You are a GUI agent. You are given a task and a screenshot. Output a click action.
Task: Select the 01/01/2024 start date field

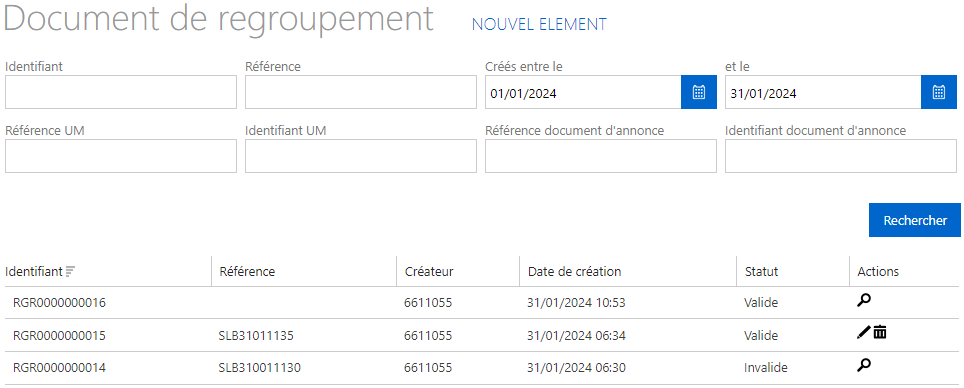(x=583, y=92)
